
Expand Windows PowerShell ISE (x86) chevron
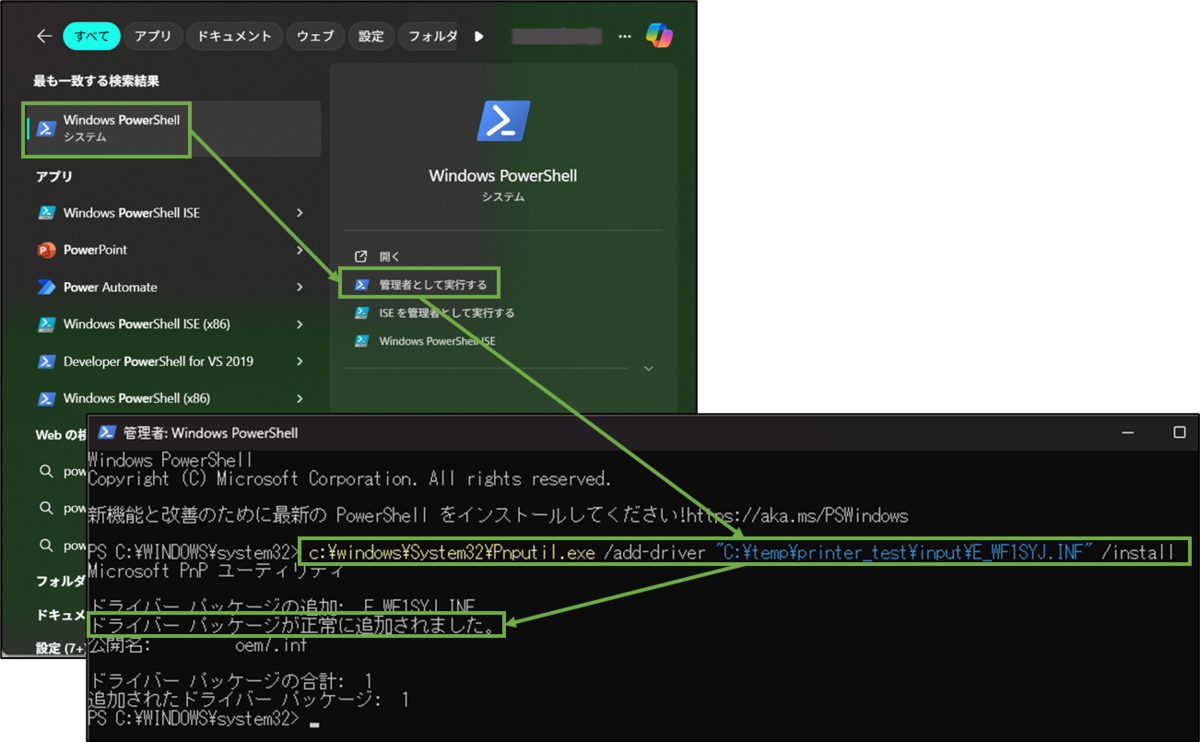pyautogui.click(x=300, y=324)
